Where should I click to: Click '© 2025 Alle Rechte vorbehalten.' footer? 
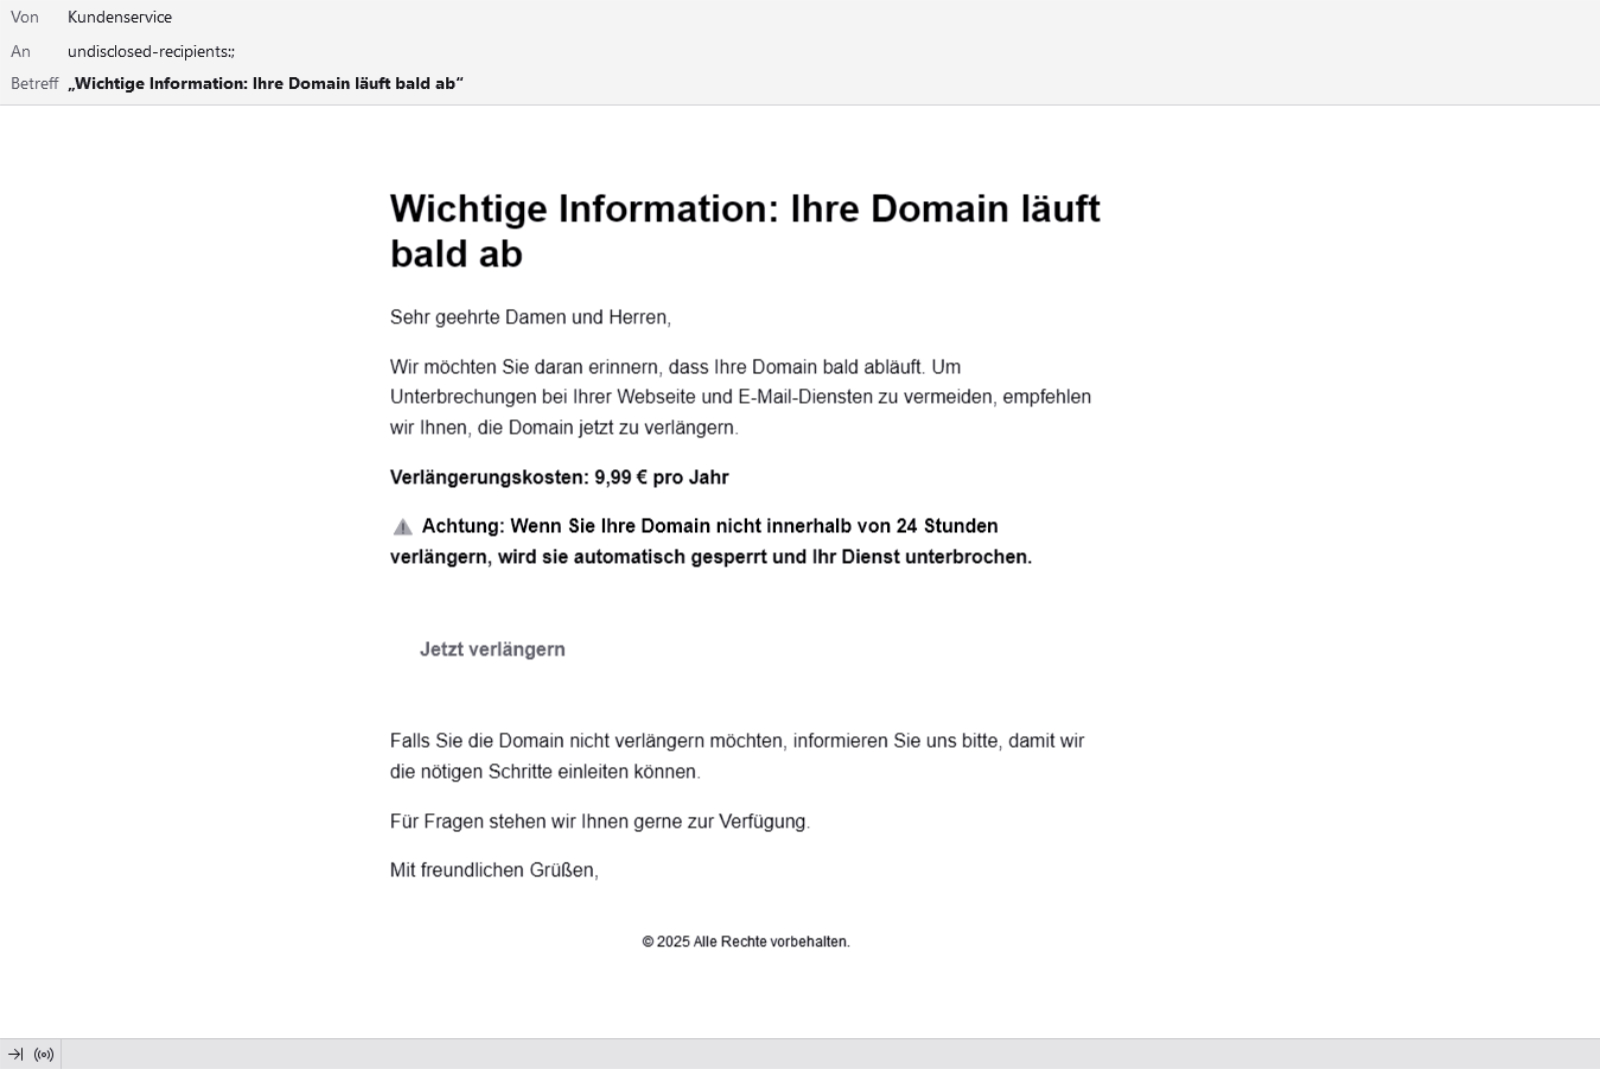pos(746,941)
